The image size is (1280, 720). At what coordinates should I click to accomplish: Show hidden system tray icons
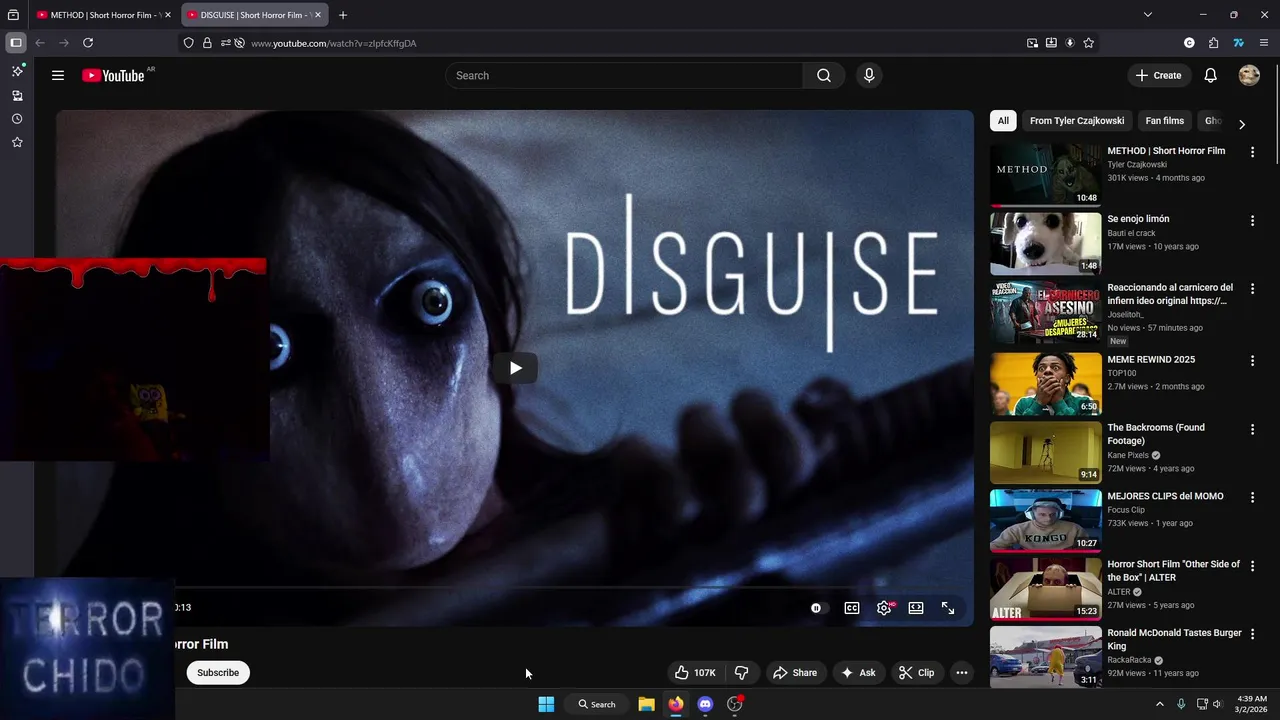tap(1160, 704)
